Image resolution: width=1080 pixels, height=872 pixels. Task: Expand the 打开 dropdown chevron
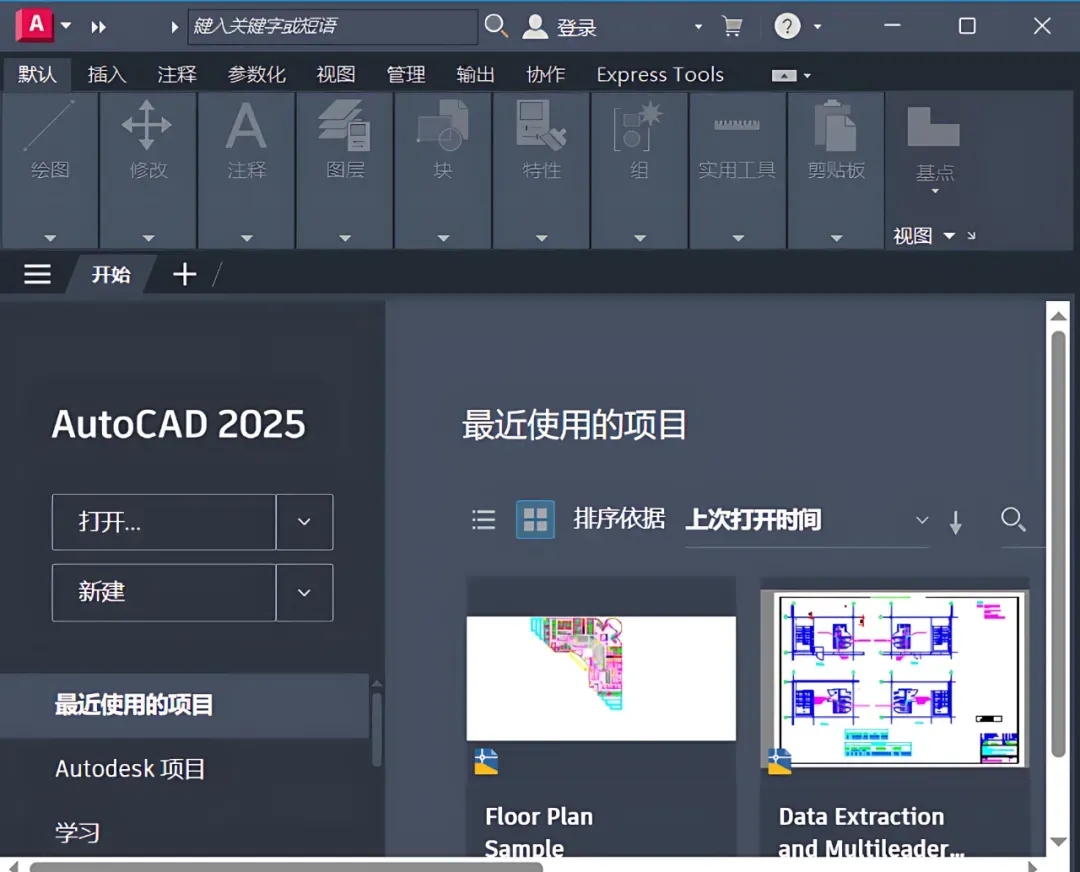tap(304, 522)
